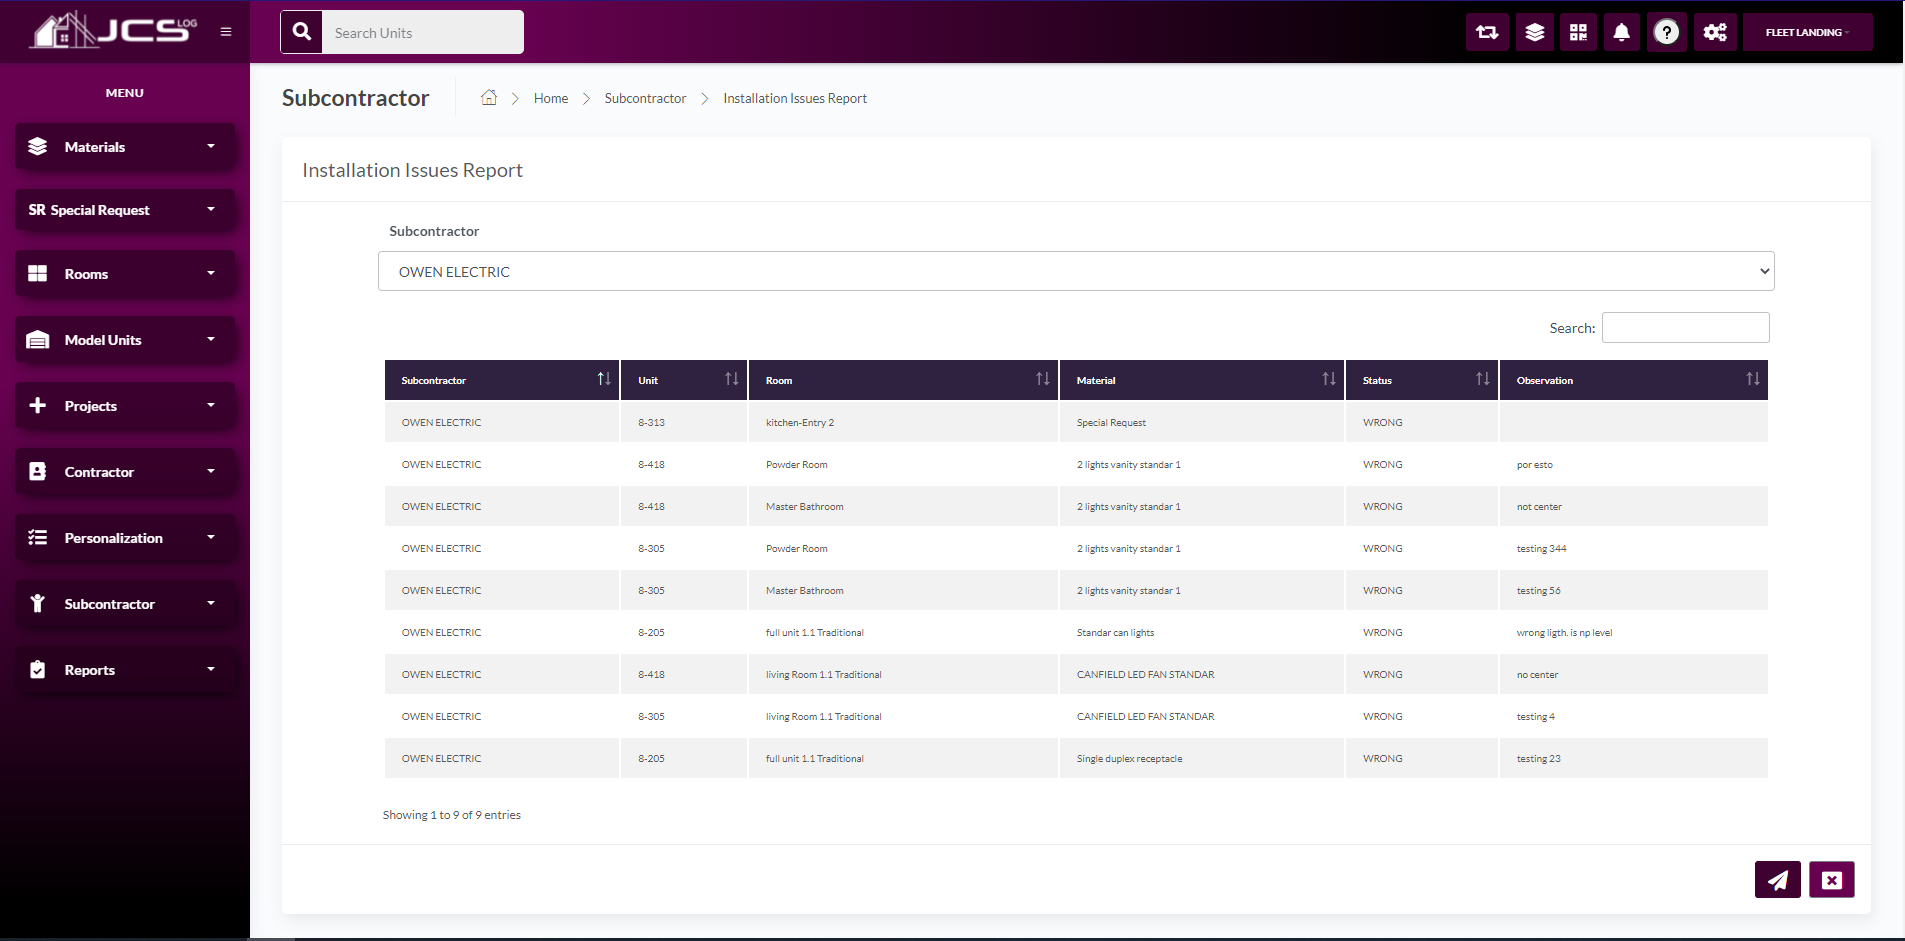Click the X cancel button at bottom
Image resolution: width=1905 pixels, height=941 pixels.
(x=1831, y=880)
